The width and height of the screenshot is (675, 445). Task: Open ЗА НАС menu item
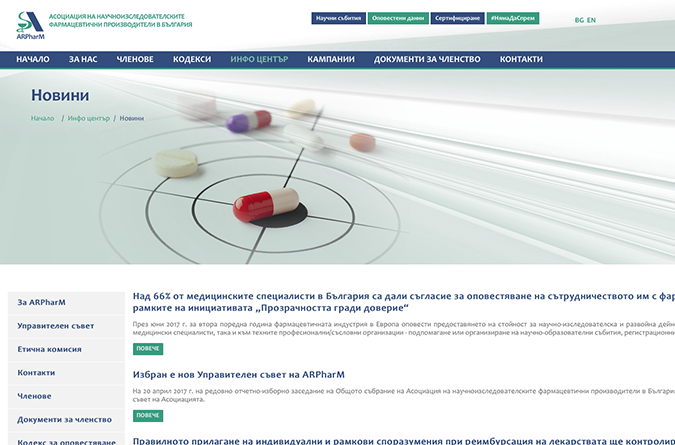click(83, 59)
